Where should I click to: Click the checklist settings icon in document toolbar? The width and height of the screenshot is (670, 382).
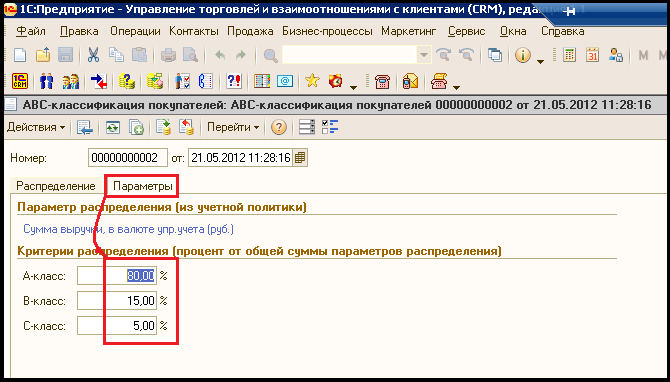(330, 127)
